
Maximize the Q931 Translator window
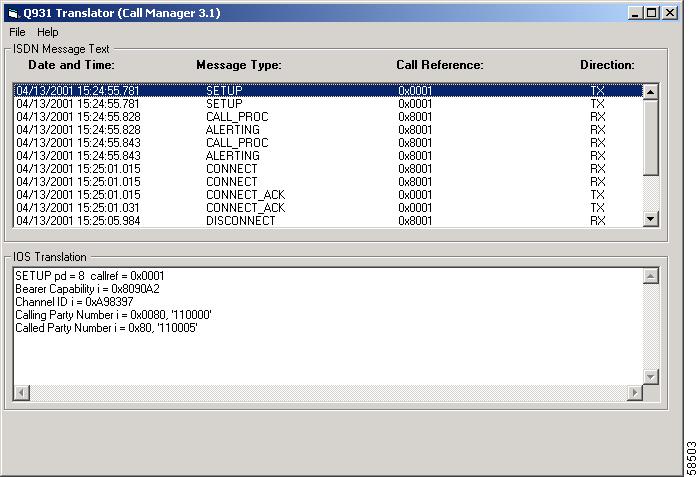[651, 13]
